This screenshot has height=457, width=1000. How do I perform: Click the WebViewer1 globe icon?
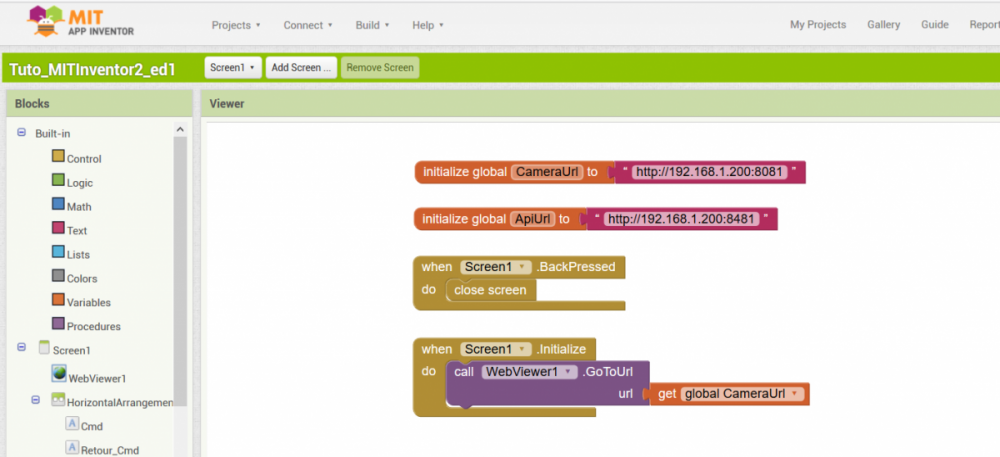pyautogui.click(x=59, y=374)
